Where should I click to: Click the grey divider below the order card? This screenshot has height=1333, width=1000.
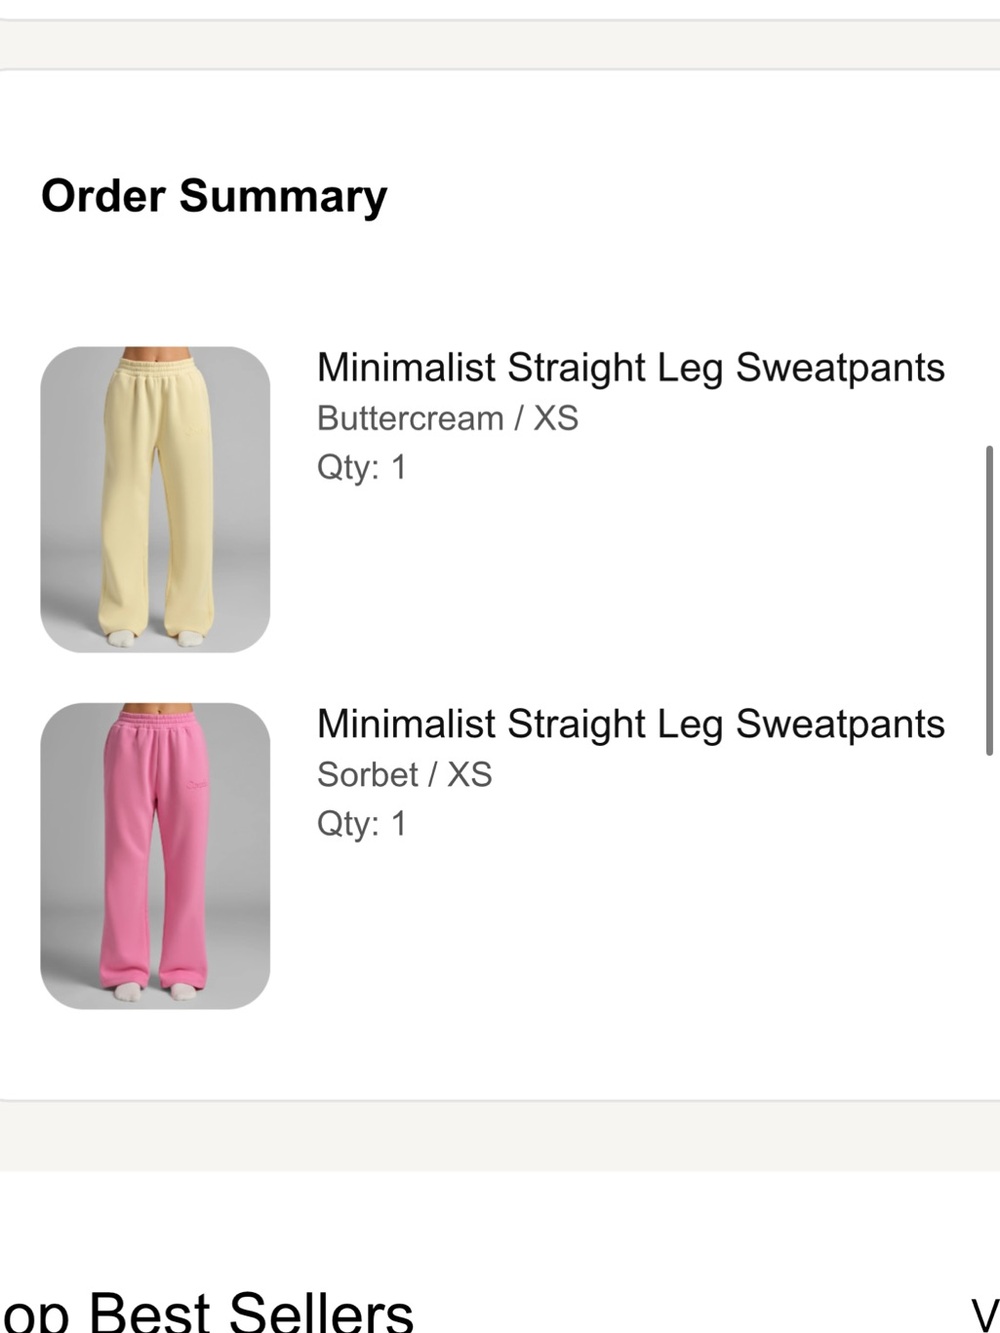tap(500, 1136)
